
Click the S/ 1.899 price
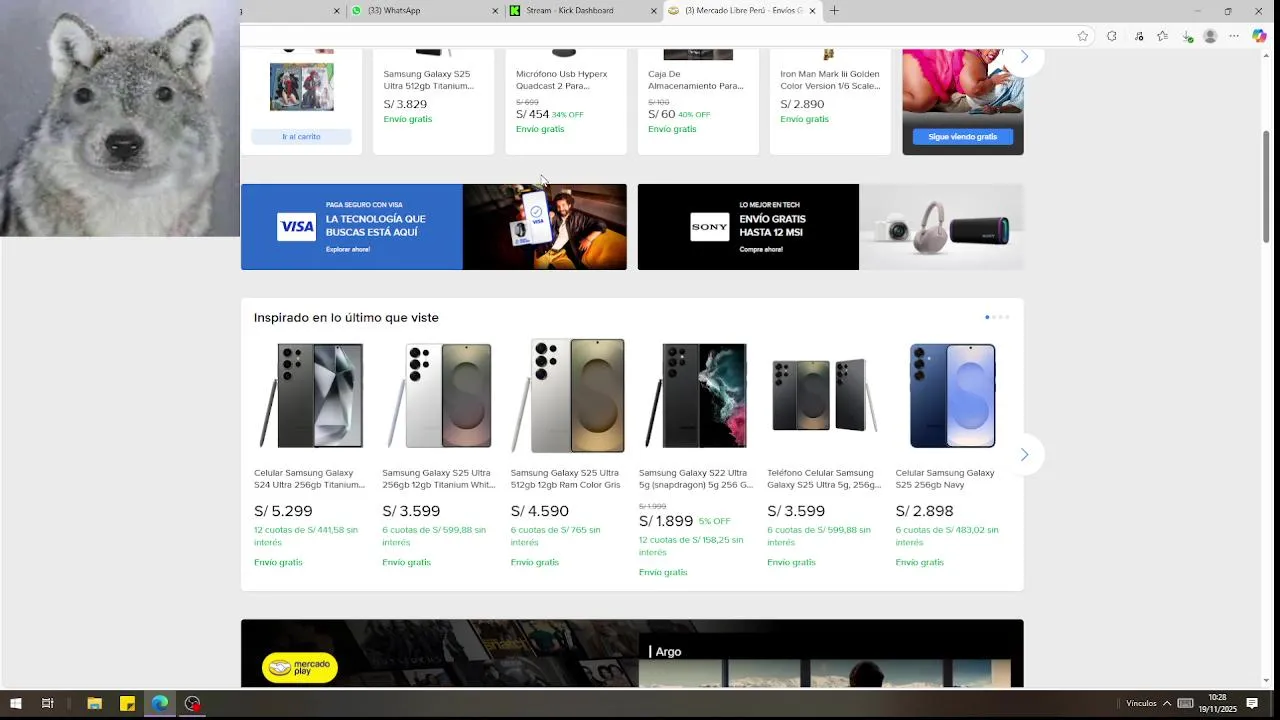666,521
